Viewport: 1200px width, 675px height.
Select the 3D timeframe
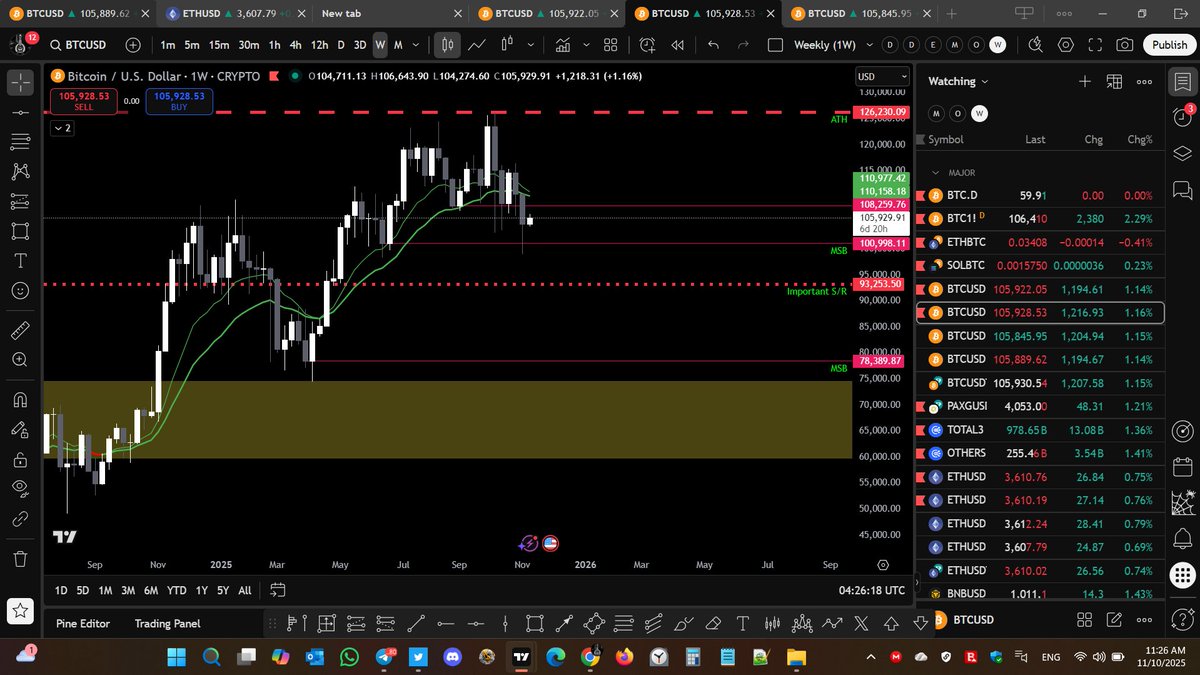[x=360, y=45]
